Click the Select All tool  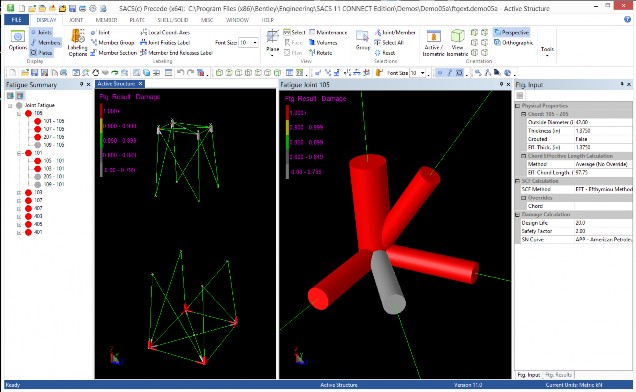(389, 42)
